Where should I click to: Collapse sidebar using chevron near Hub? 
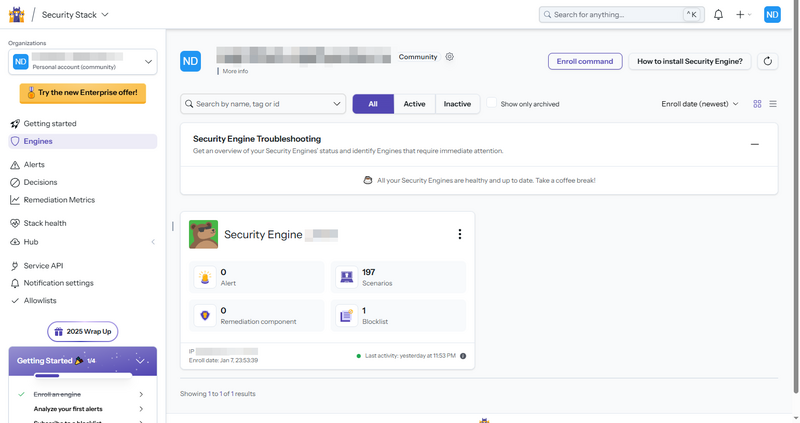point(153,242)
